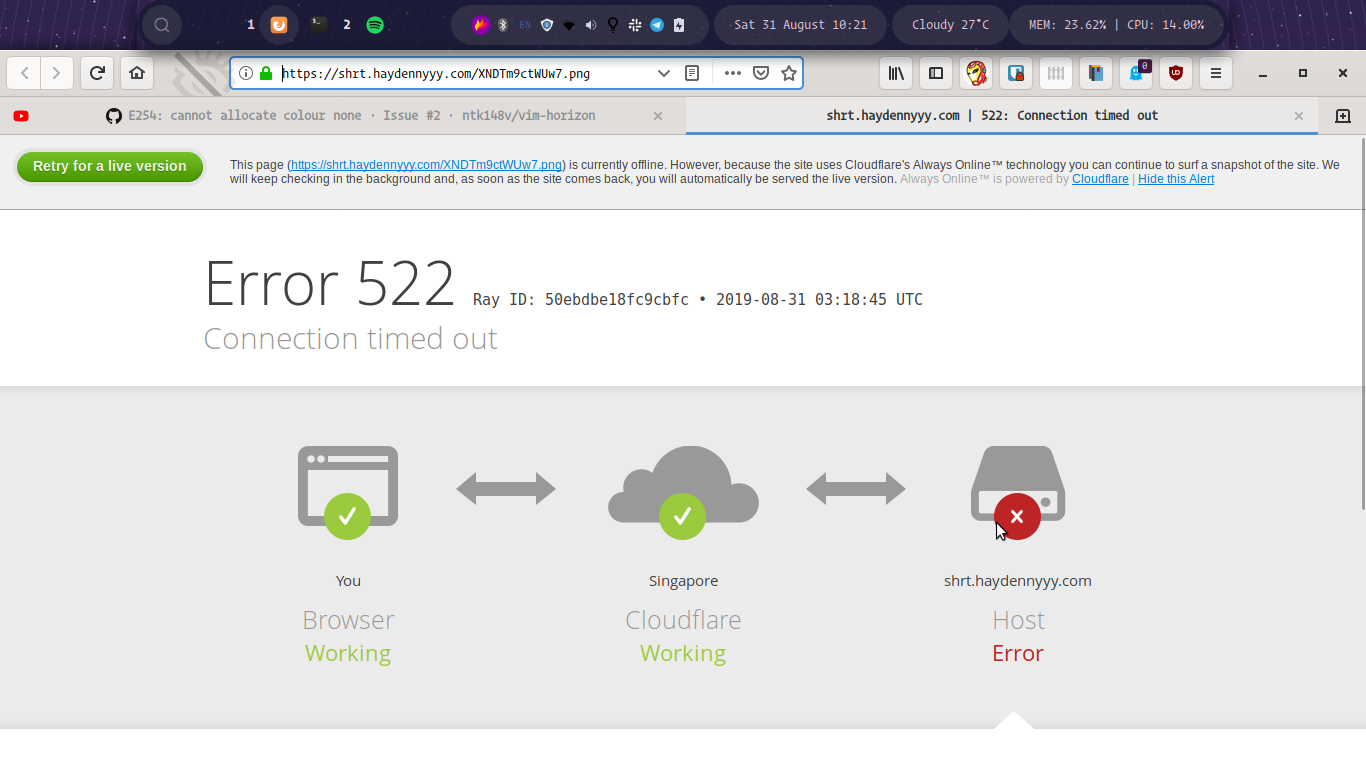Toggle reader view in address bar
The width and height of the screenshot is (1366, 768).
(692, 73)
